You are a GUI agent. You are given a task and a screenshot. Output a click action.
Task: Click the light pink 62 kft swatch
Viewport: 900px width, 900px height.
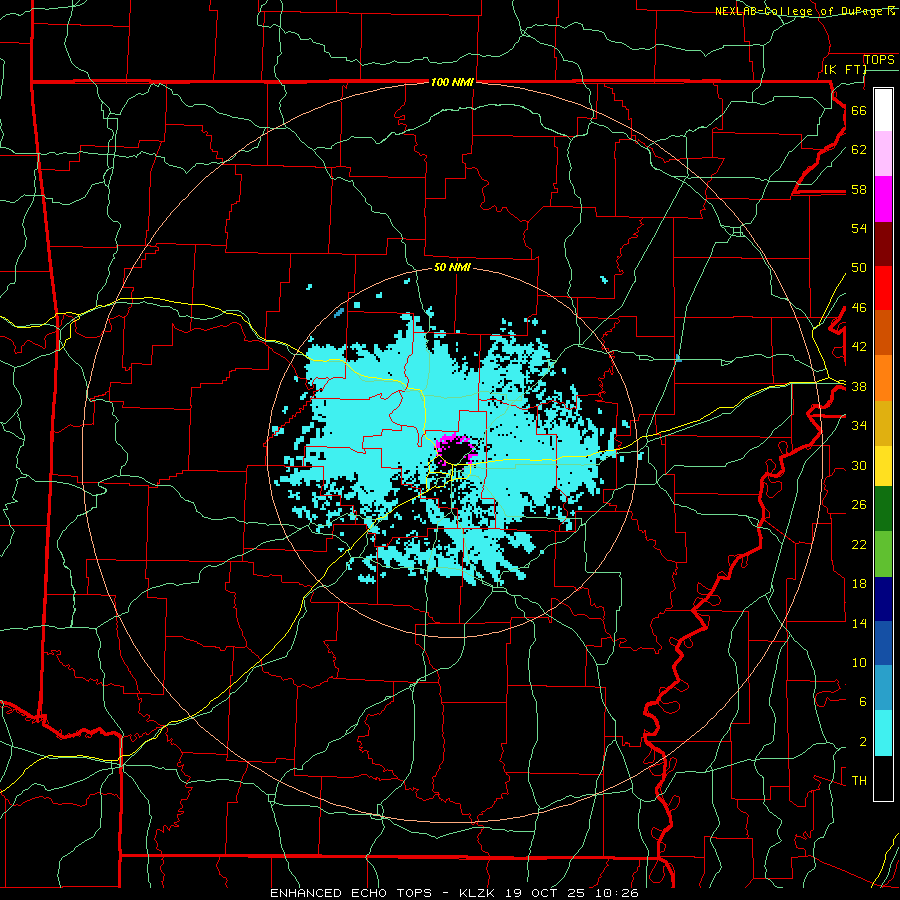(x=883, y=153)
